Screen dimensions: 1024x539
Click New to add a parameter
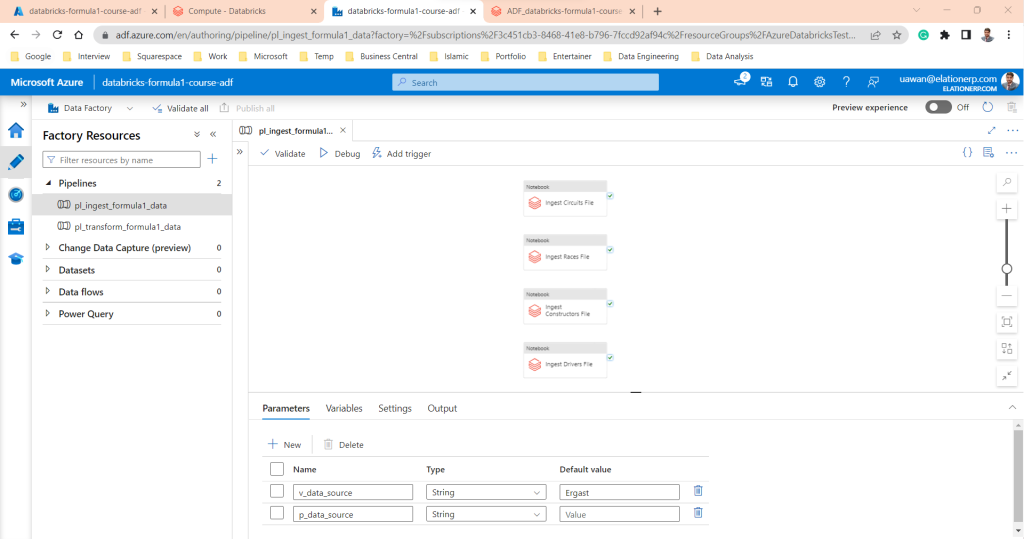284,444
